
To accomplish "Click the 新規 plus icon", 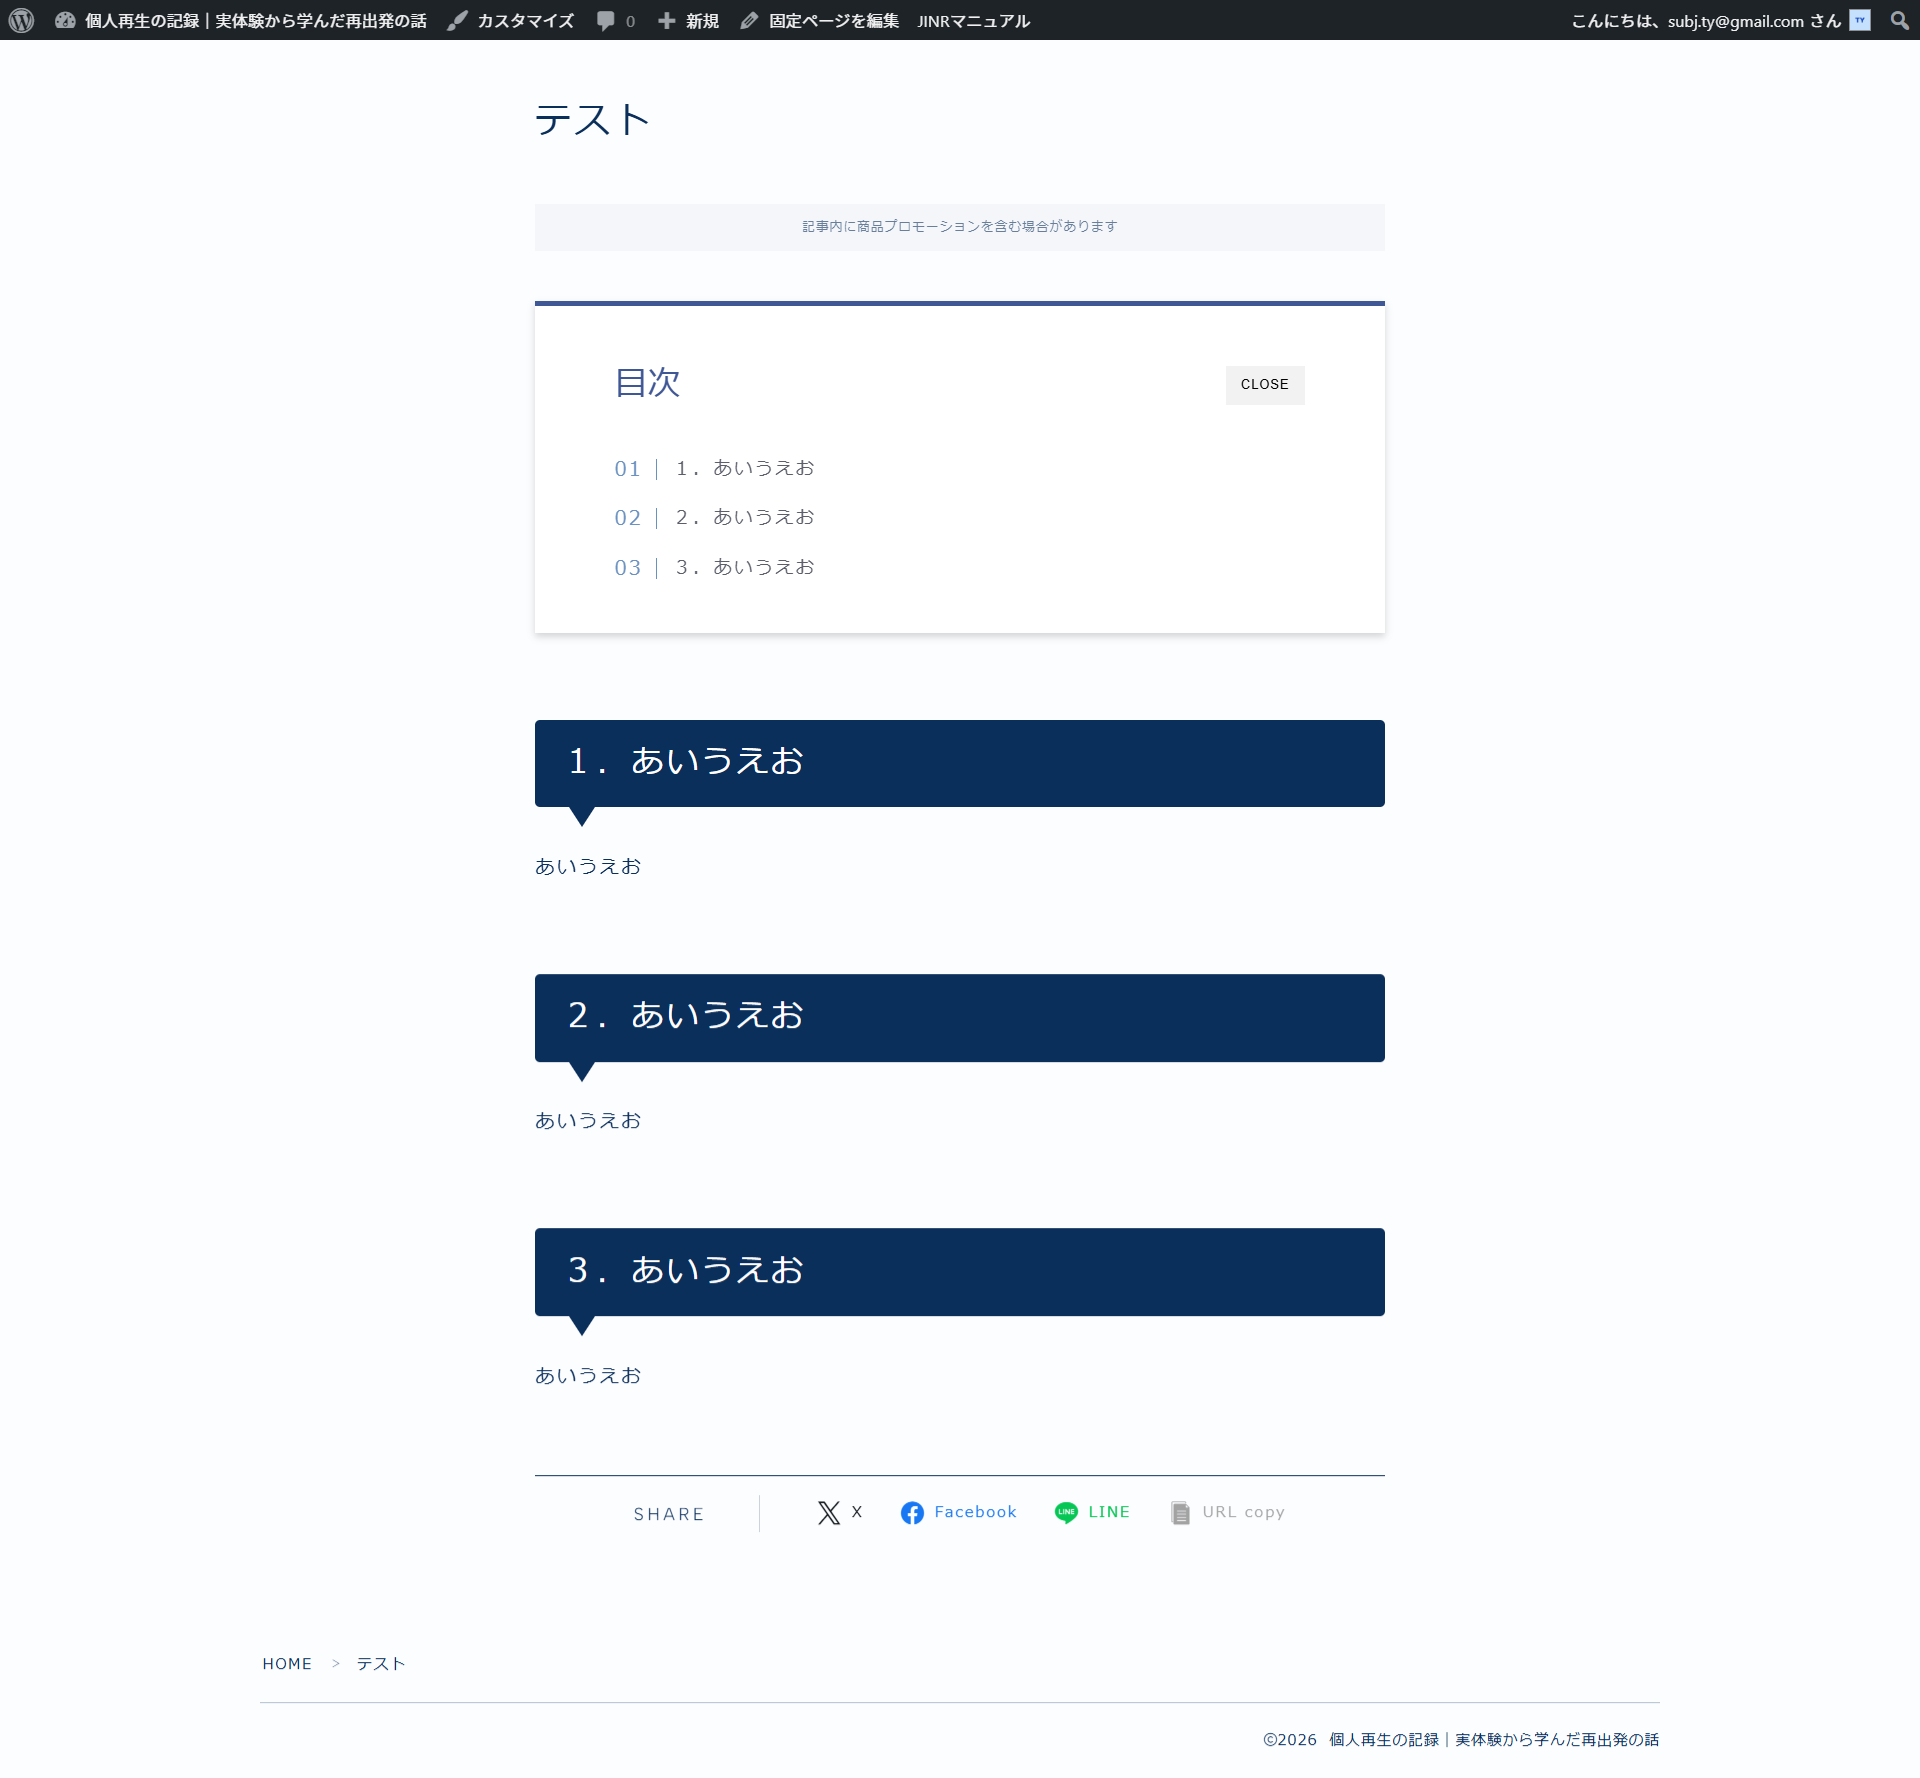I will click(667, 20).
